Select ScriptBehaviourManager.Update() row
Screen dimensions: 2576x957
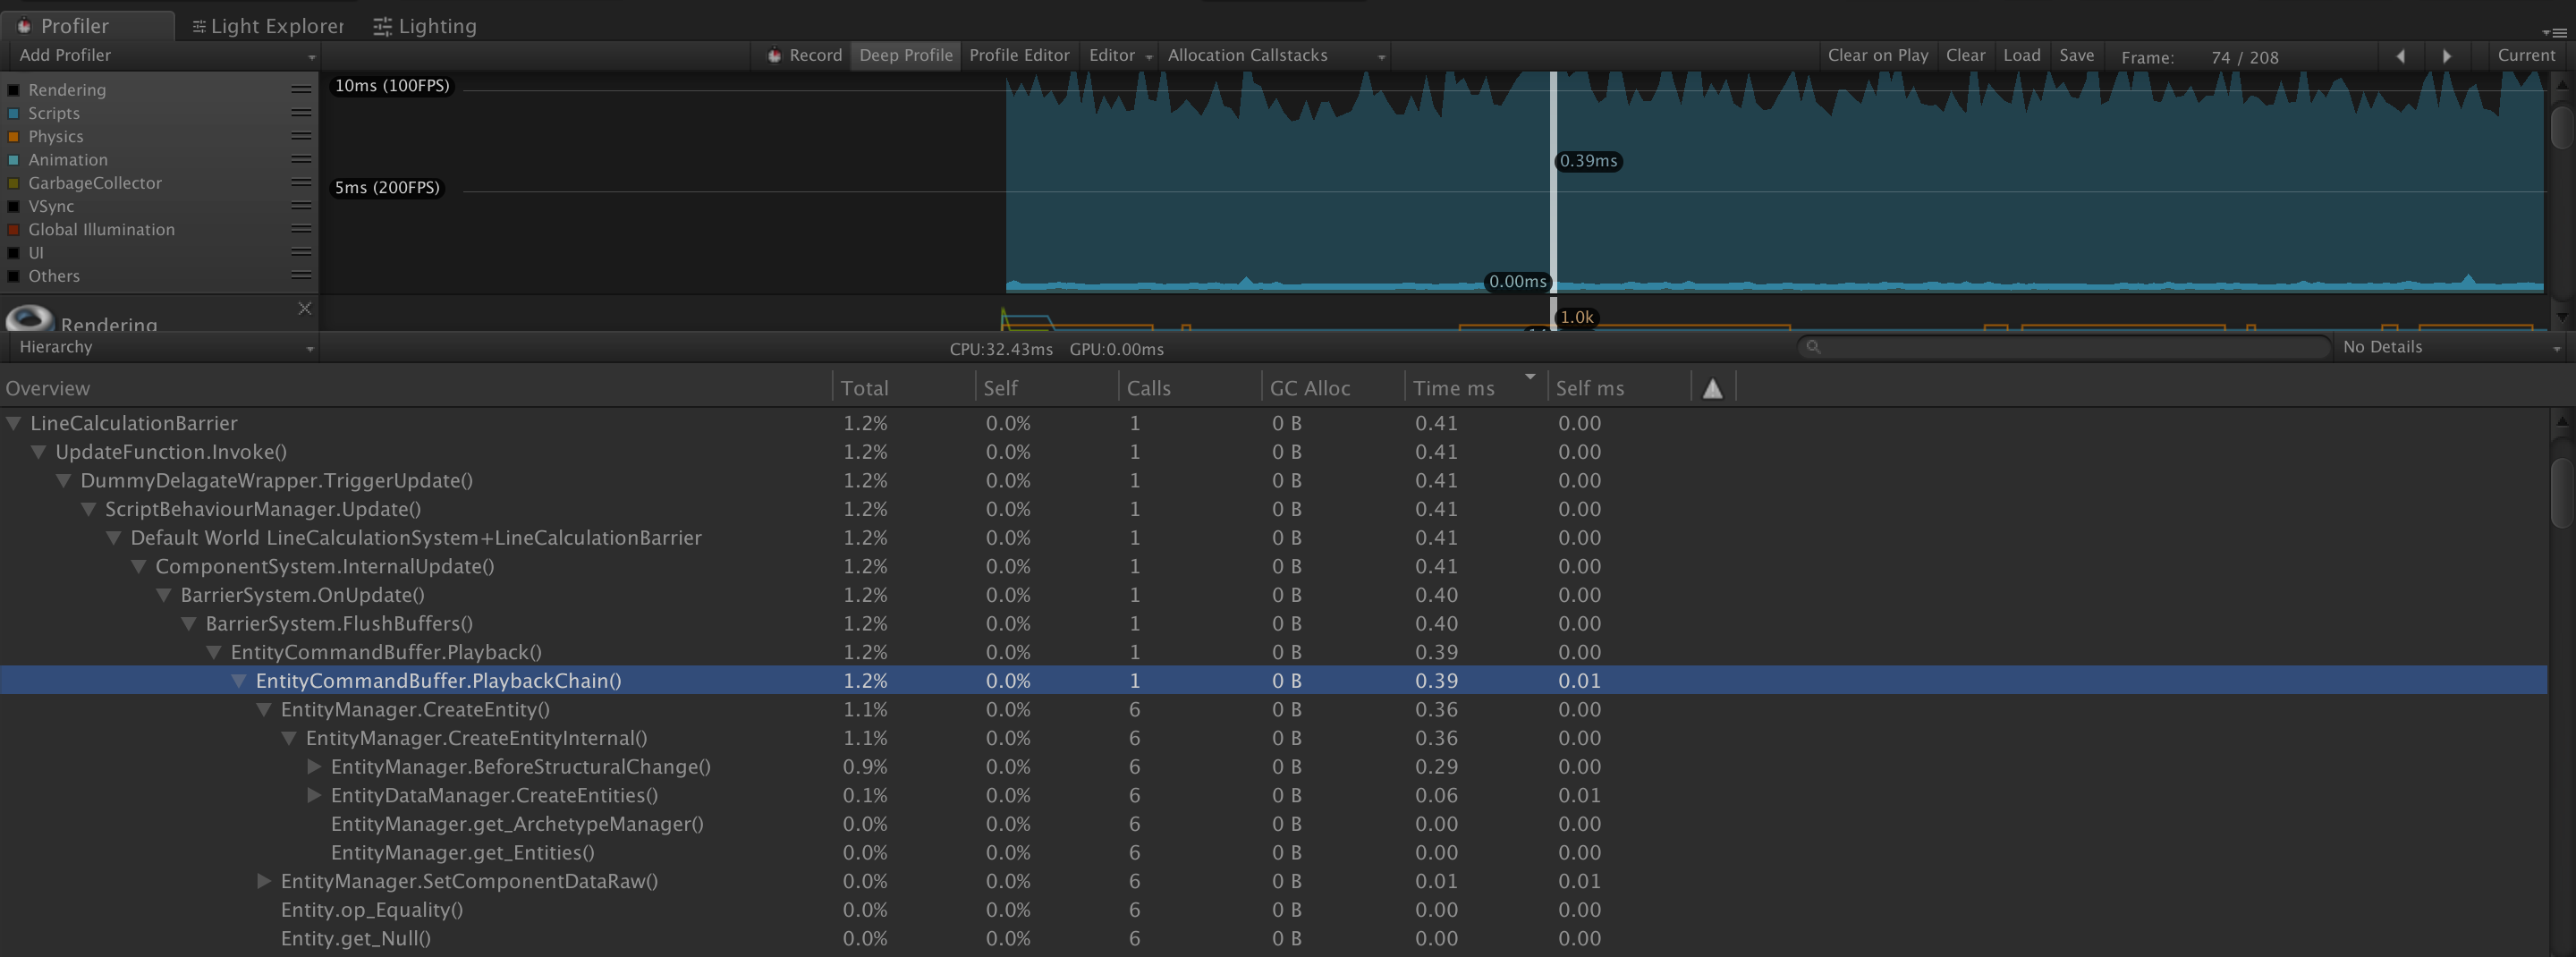click(1273, 510)
